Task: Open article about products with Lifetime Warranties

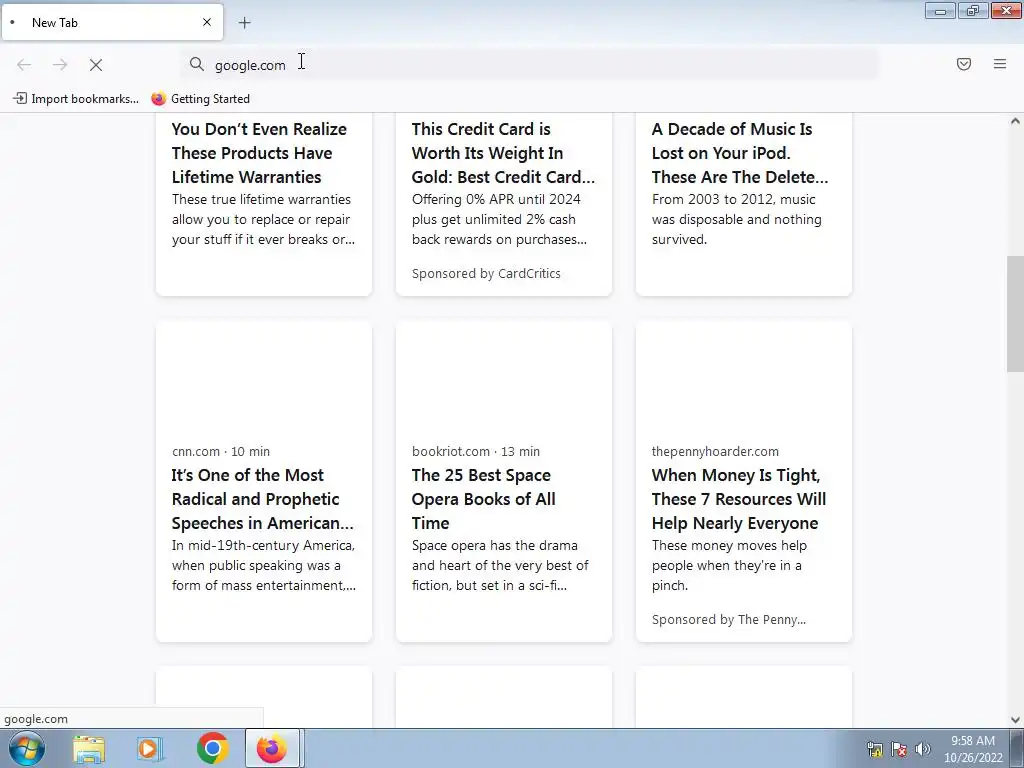Action: pyautogui.click(x=259, y=153)
